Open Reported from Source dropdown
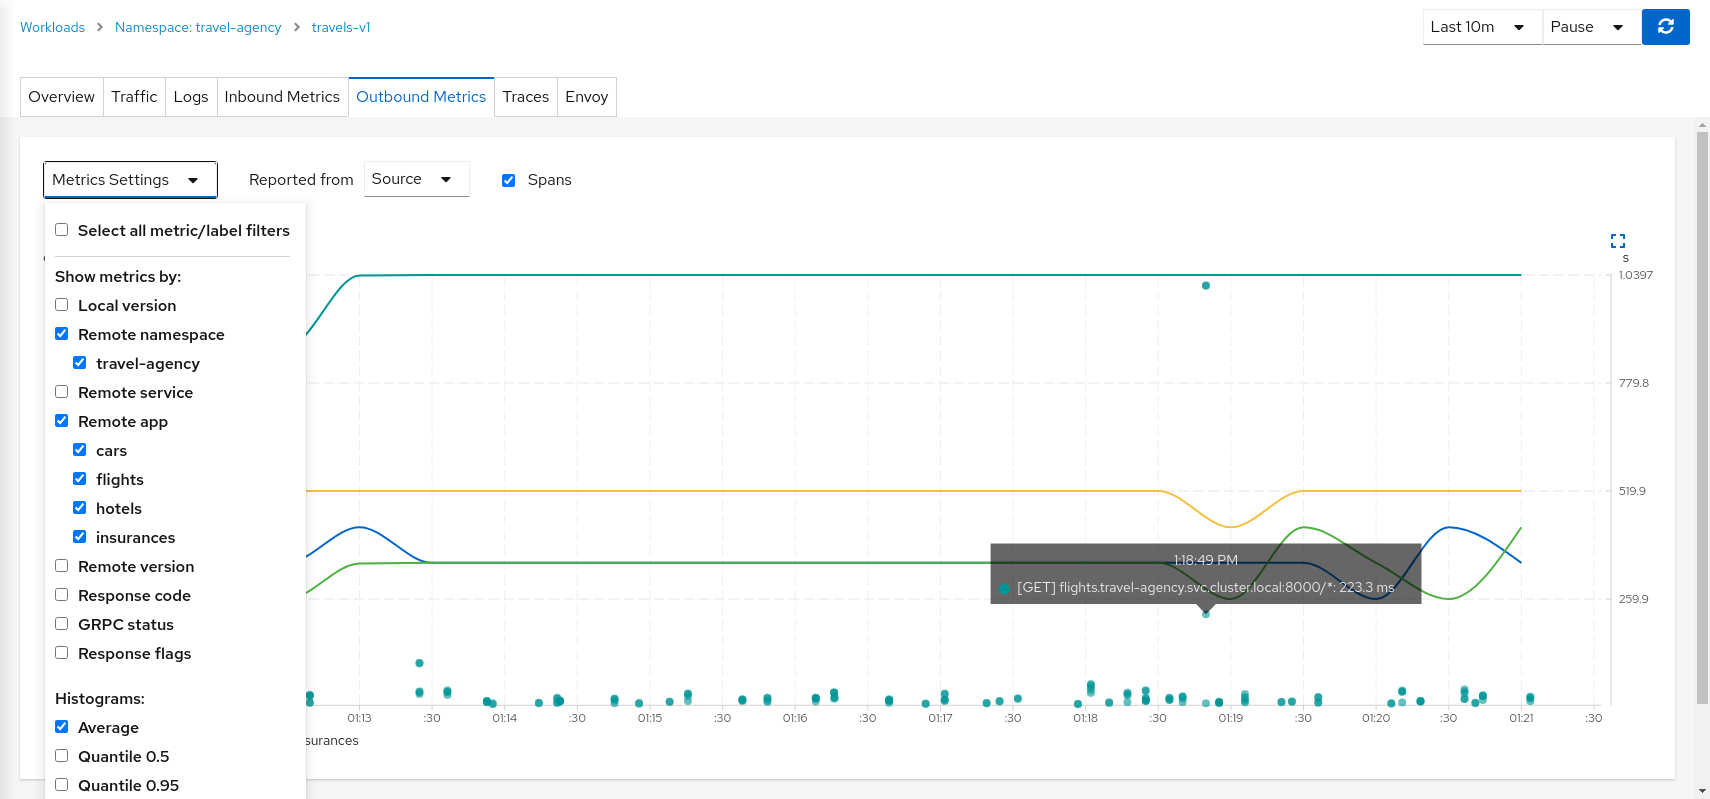 [x=415, y=179]
